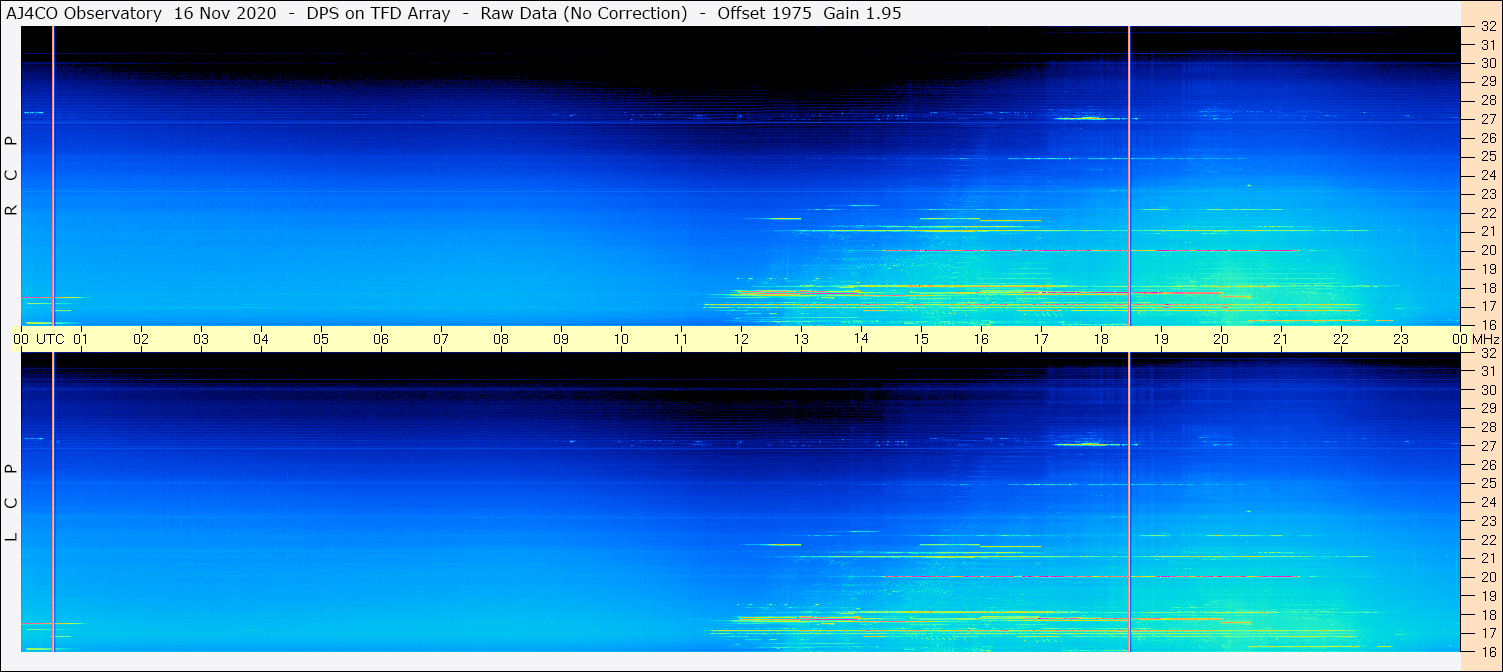Click the 23 hour label on the time axis
The width and height of the screenshot is (1503, 672).
pos(1401,339)
